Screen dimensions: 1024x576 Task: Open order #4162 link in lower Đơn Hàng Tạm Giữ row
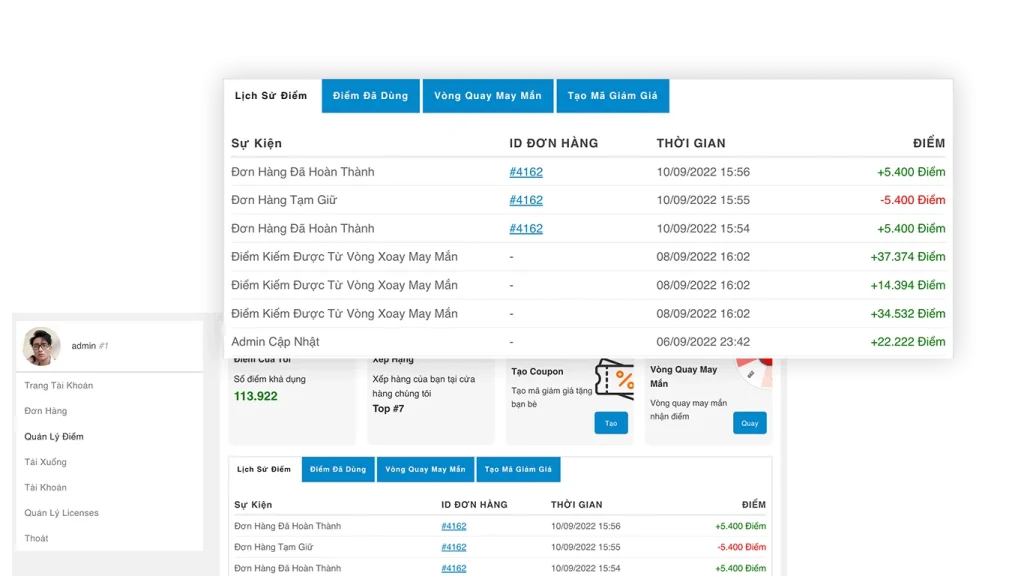point(454,547)
